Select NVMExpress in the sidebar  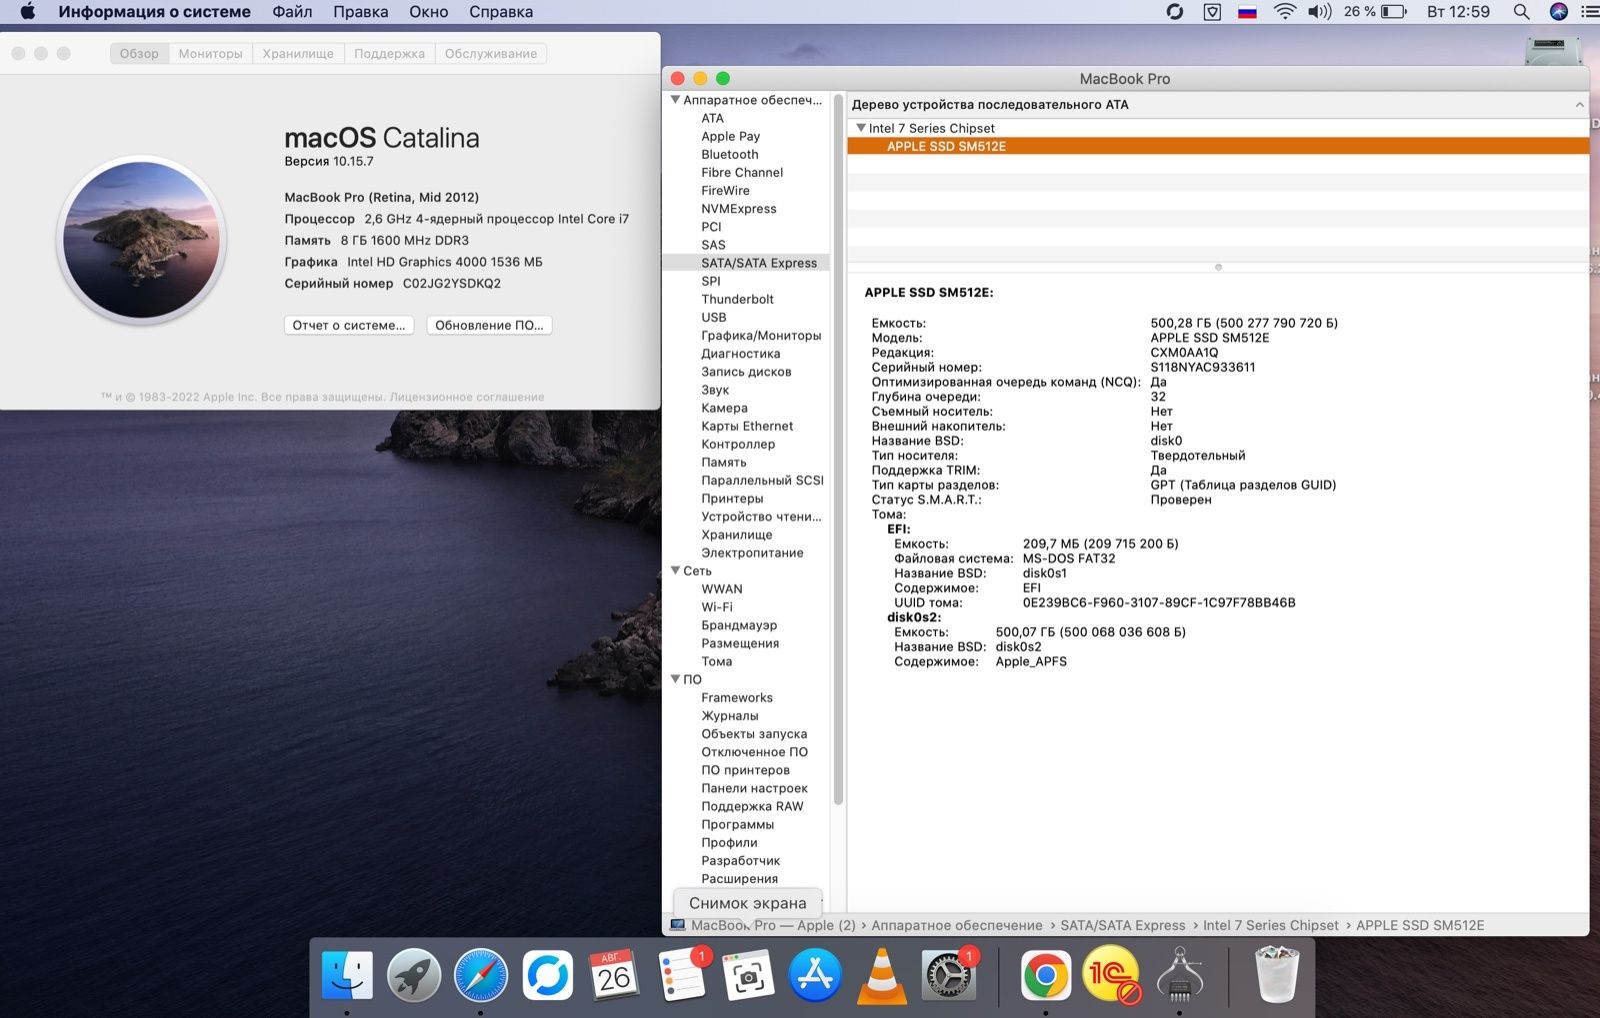pos(739,209)
